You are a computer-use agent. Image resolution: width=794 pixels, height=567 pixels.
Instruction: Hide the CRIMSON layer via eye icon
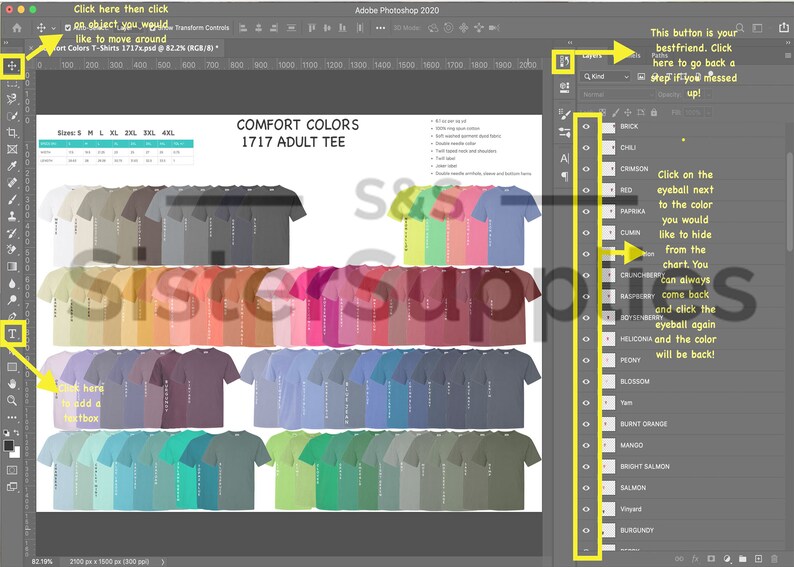pyautogui.click(x=586, y=169)
